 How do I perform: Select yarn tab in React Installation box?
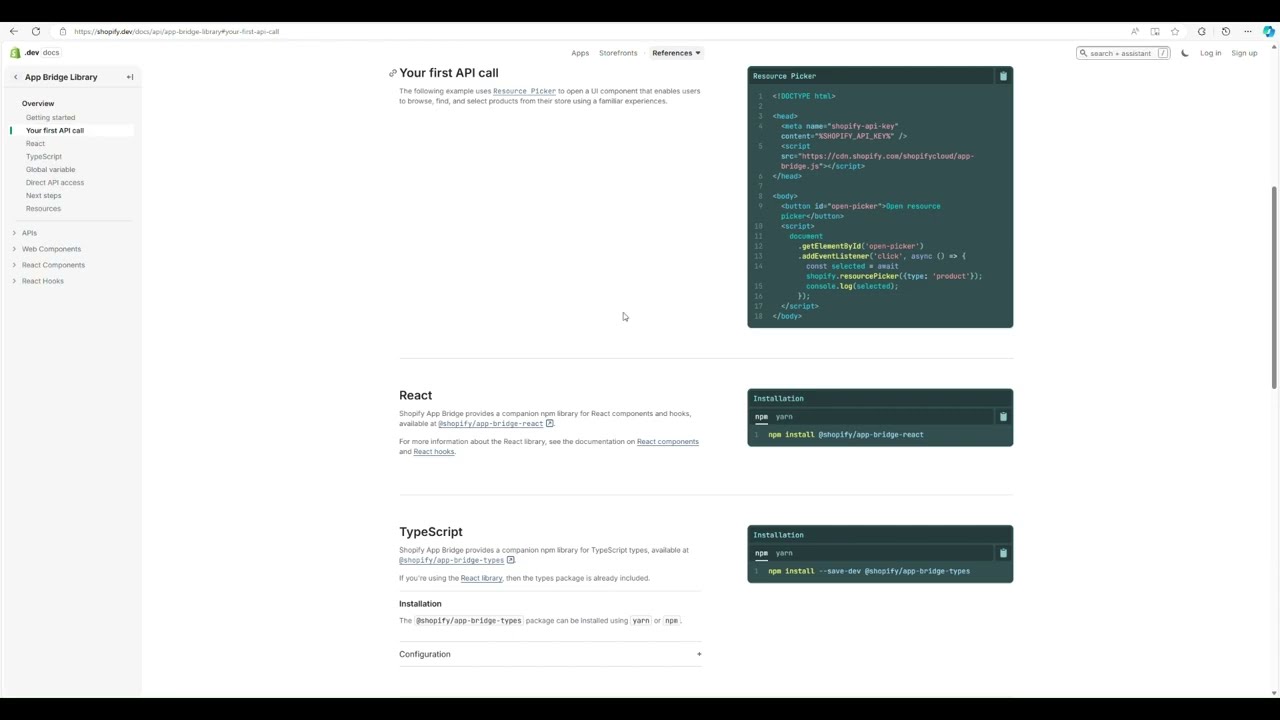click(x=784, y=417)
